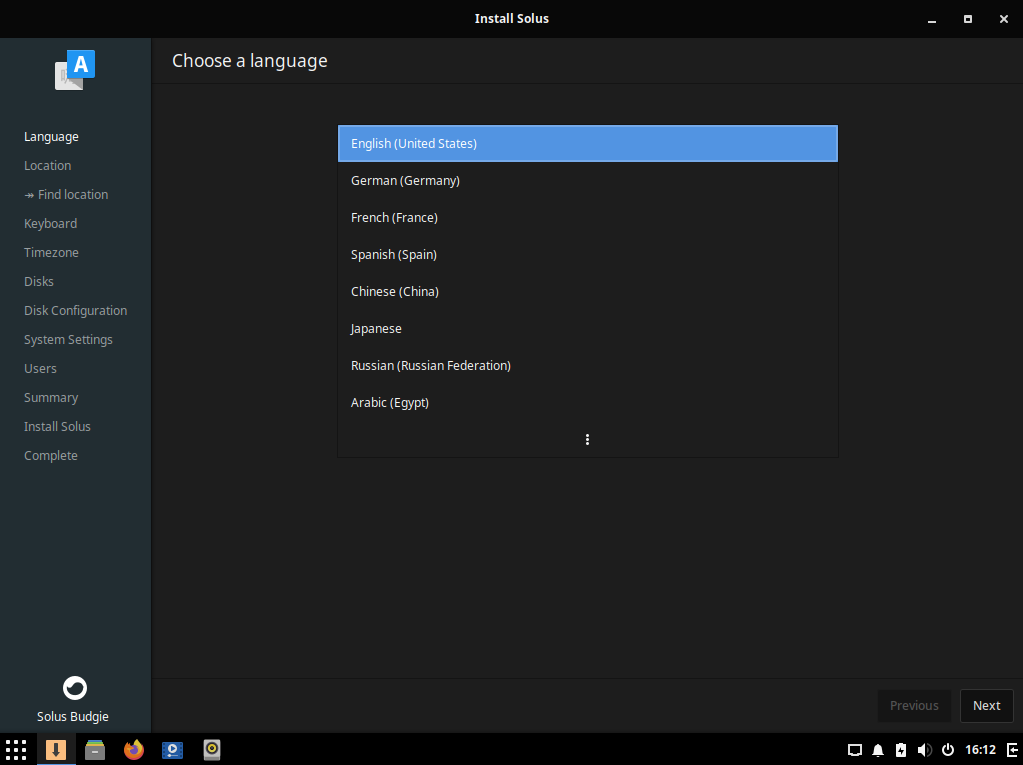This screenshot has width=1023, height=765.
Task: Click the power icon in tray
Action: pyautogui.click(x=948, y=750)
